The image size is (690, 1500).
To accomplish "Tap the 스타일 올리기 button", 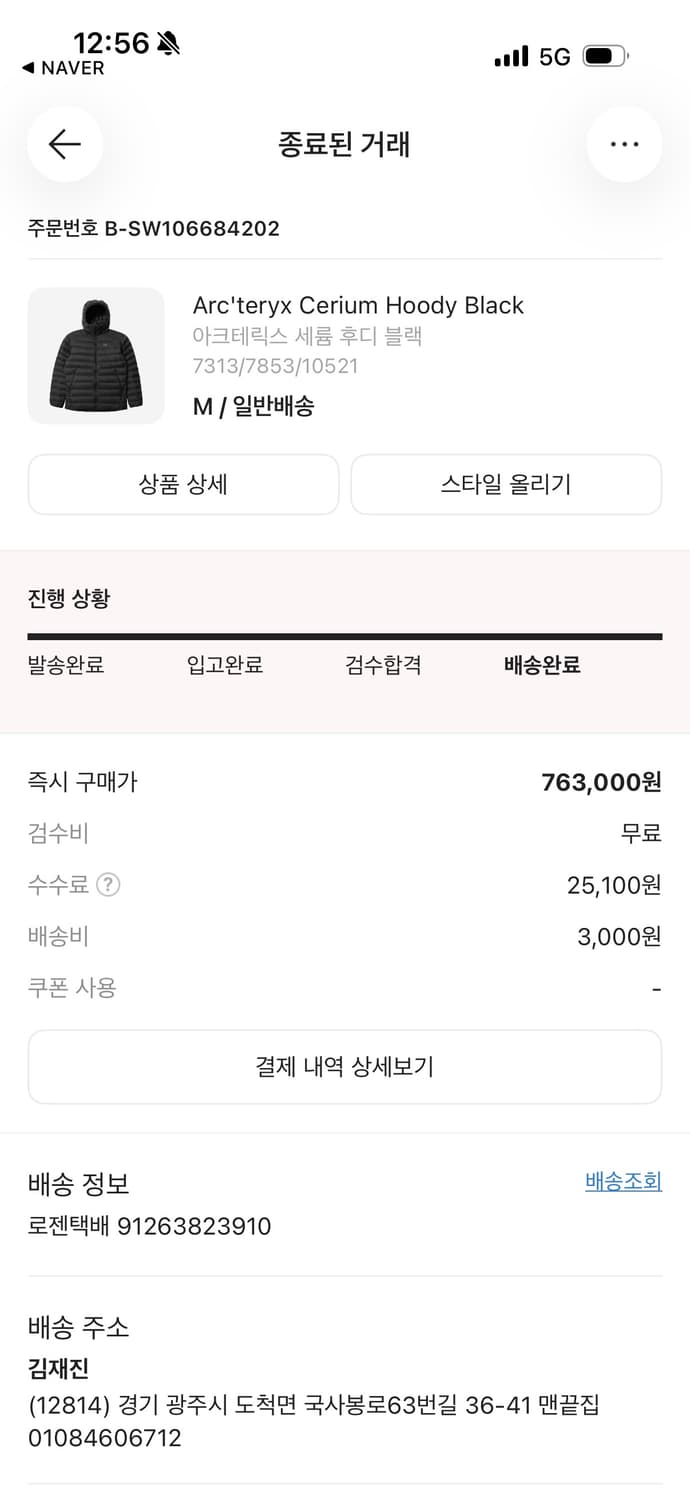I will tap(506, 484).
